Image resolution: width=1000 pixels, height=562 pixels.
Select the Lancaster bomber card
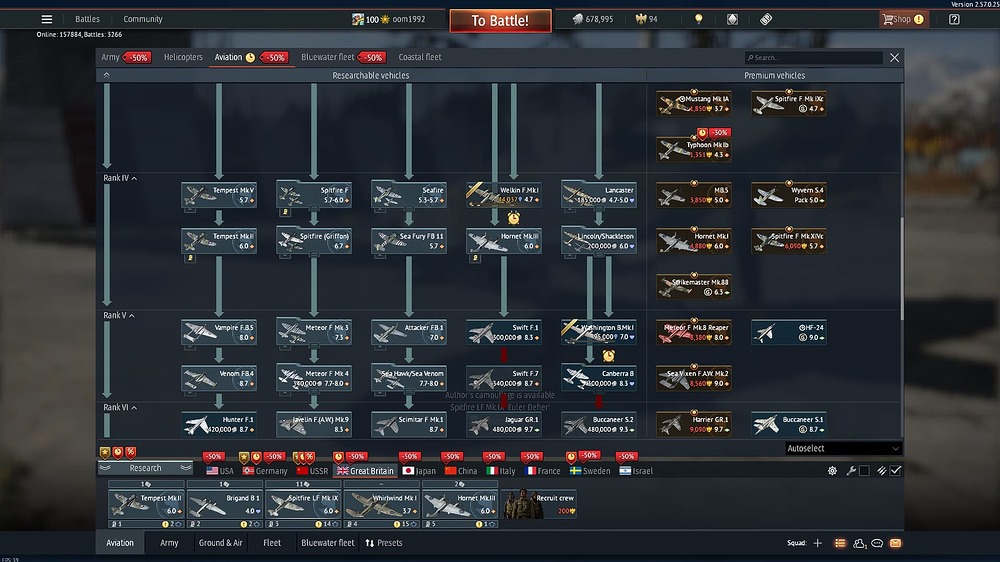(599, 195)
